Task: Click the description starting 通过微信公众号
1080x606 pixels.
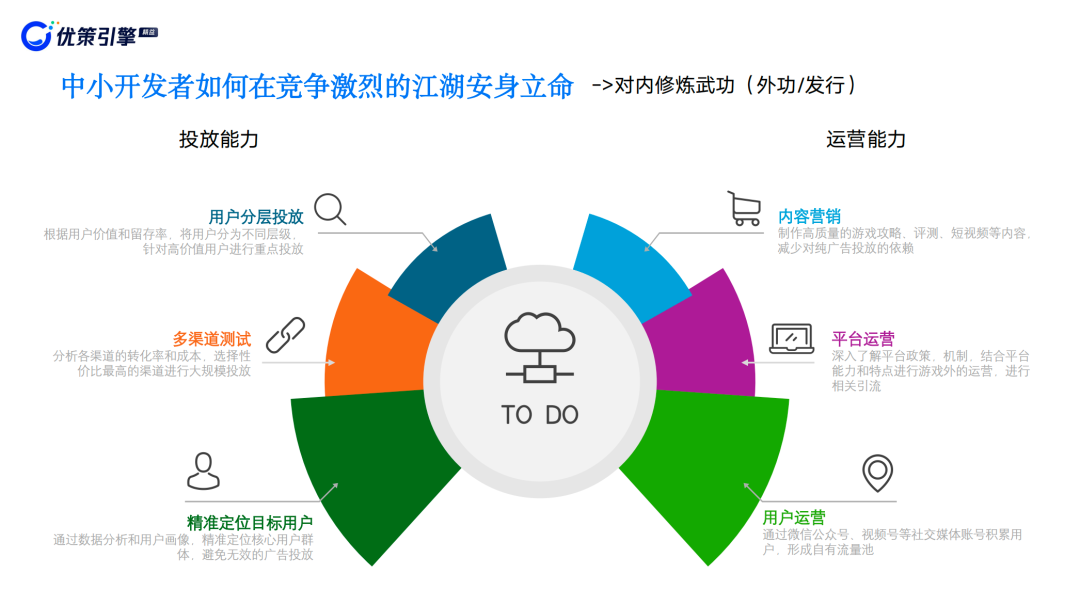Action: click(892, 542)
